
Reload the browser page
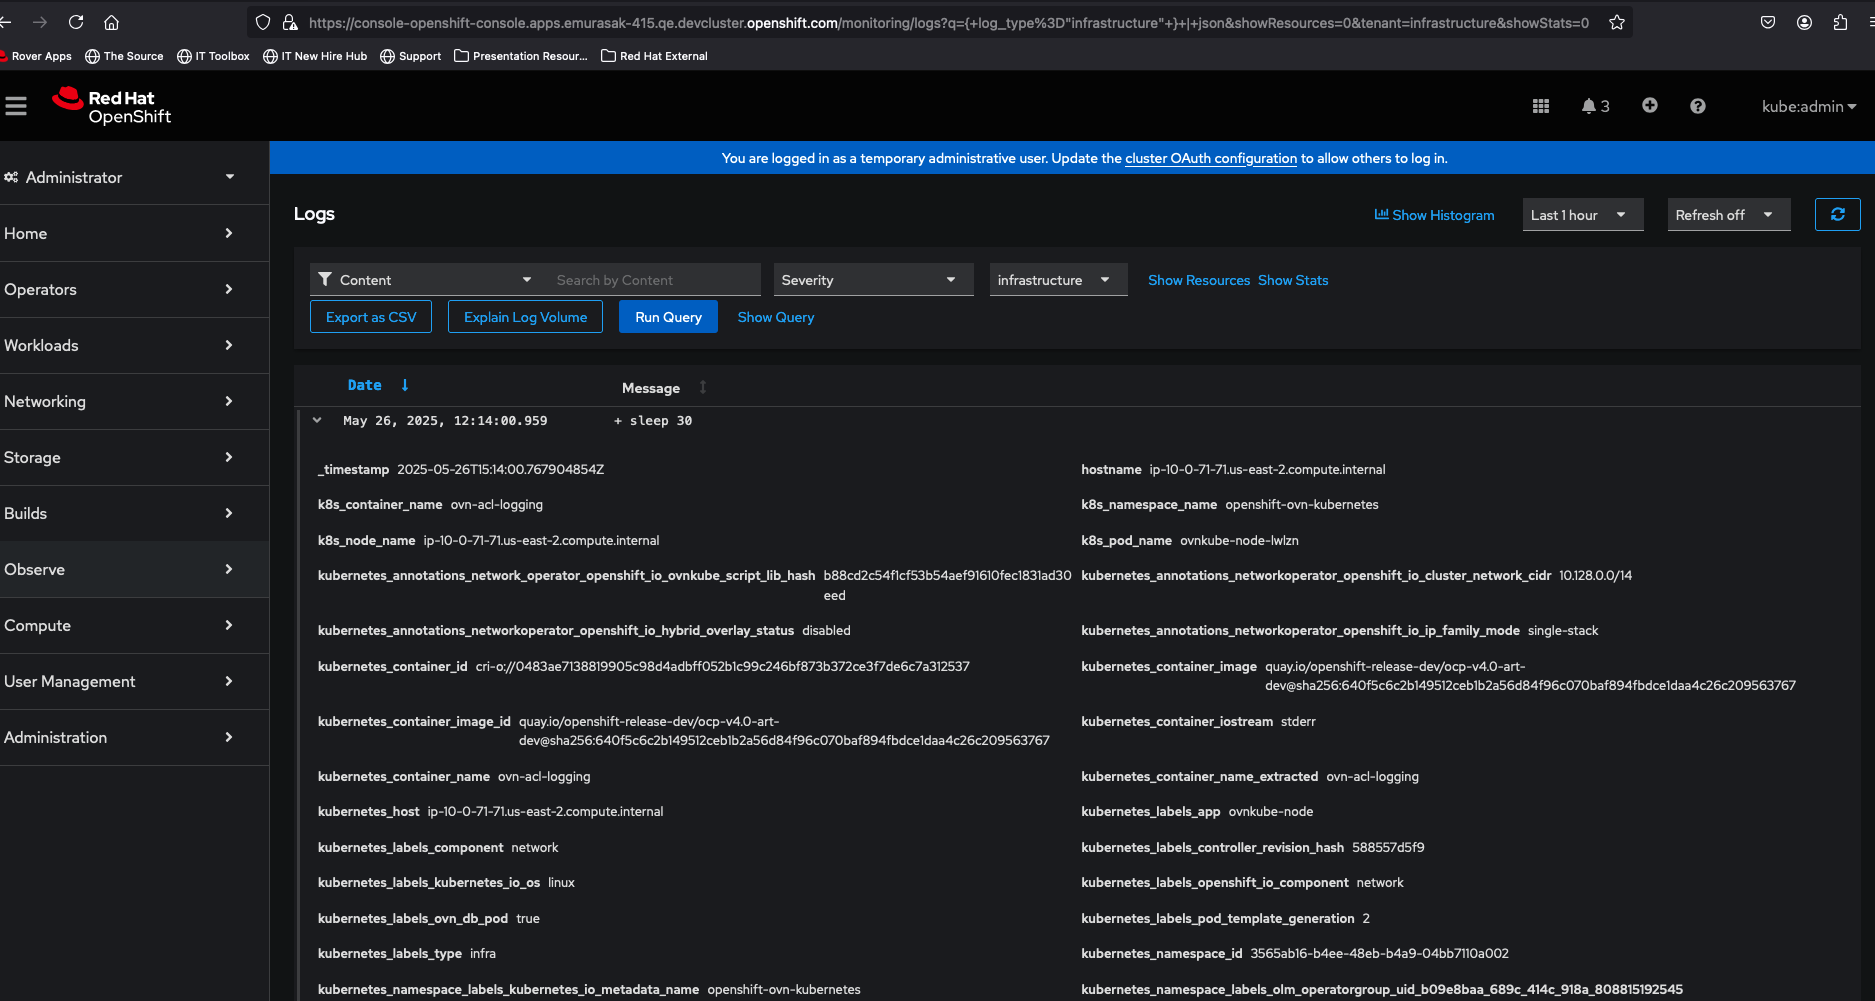[76, 22]
